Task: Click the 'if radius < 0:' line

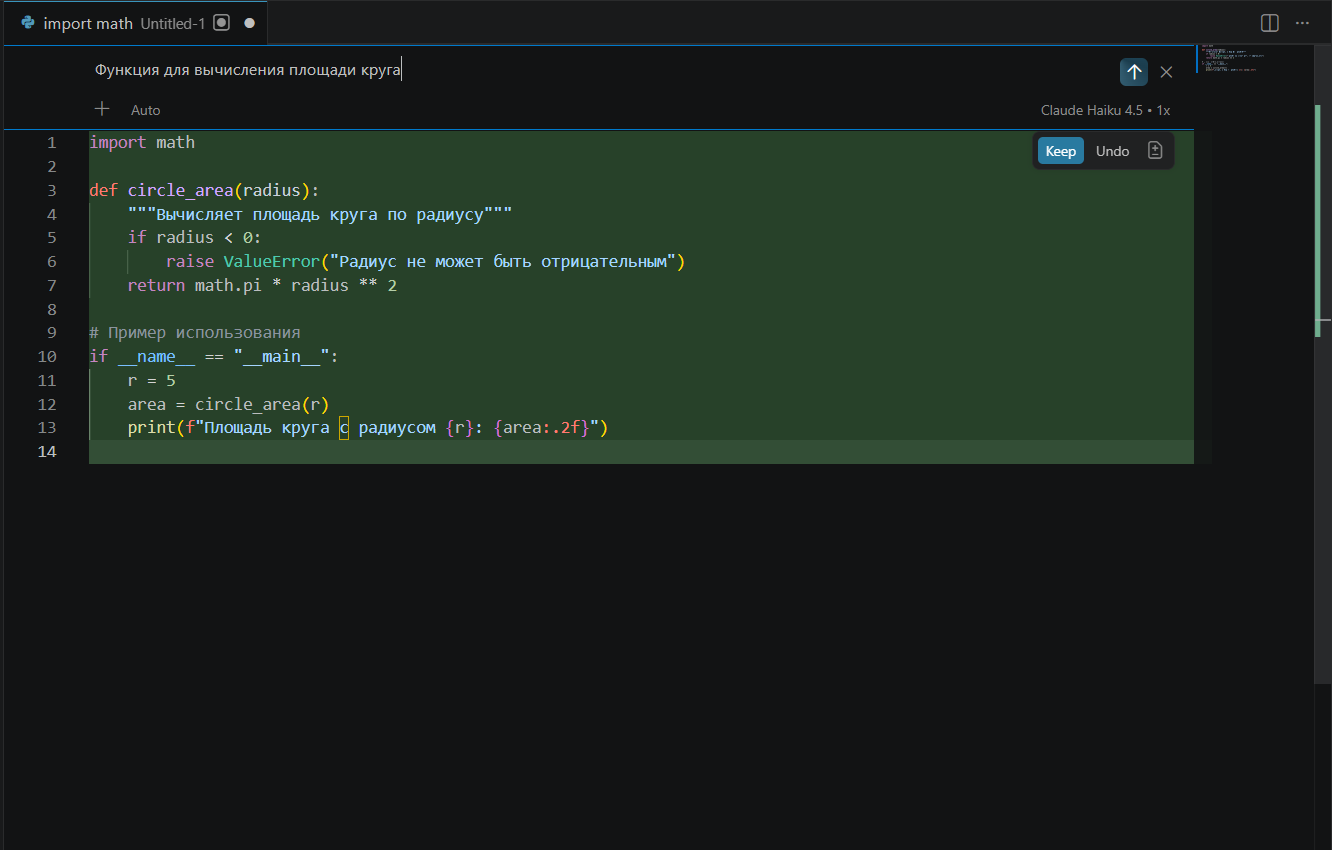Action: (194, 238)
